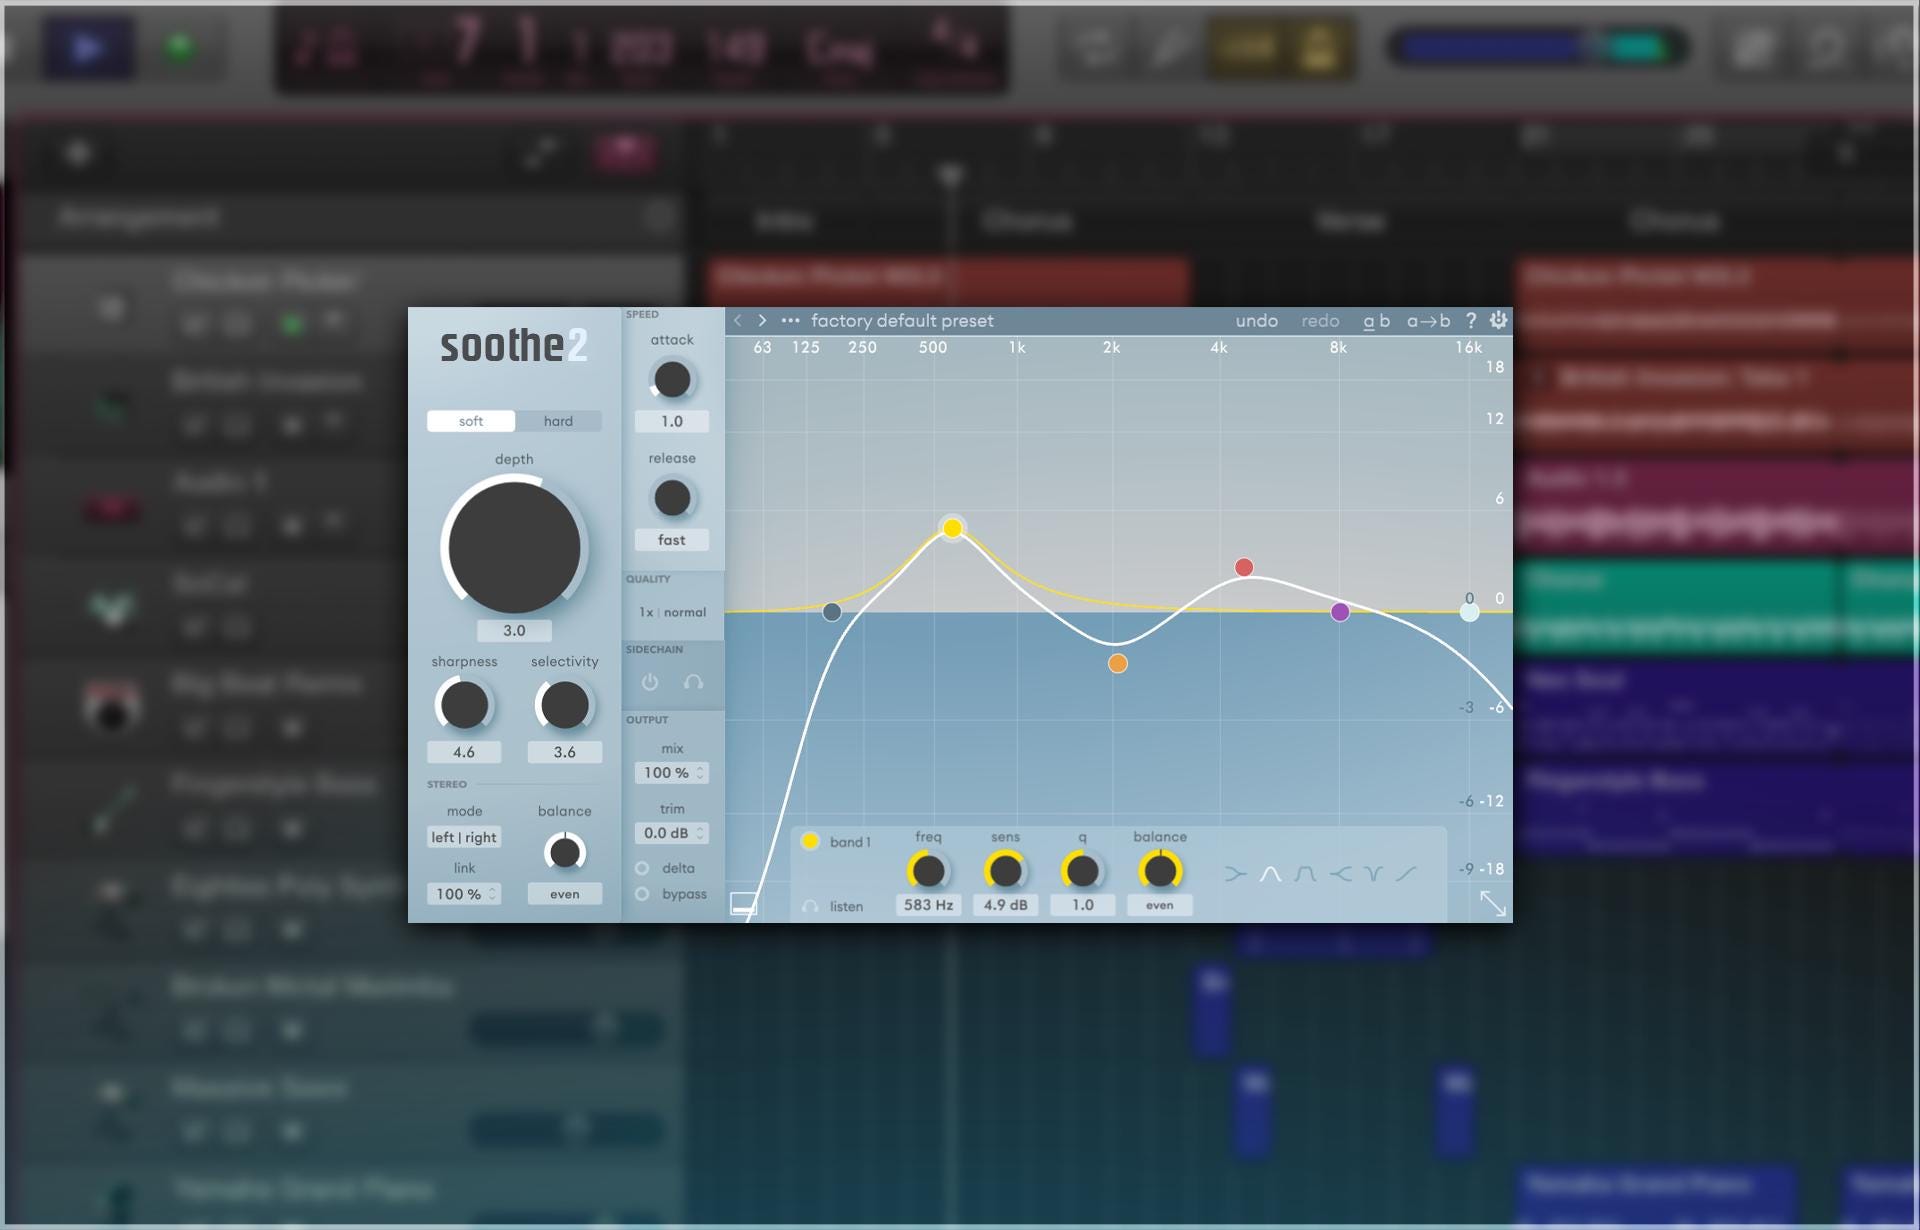Copy state with a→b button

[x=1428, y=321]
